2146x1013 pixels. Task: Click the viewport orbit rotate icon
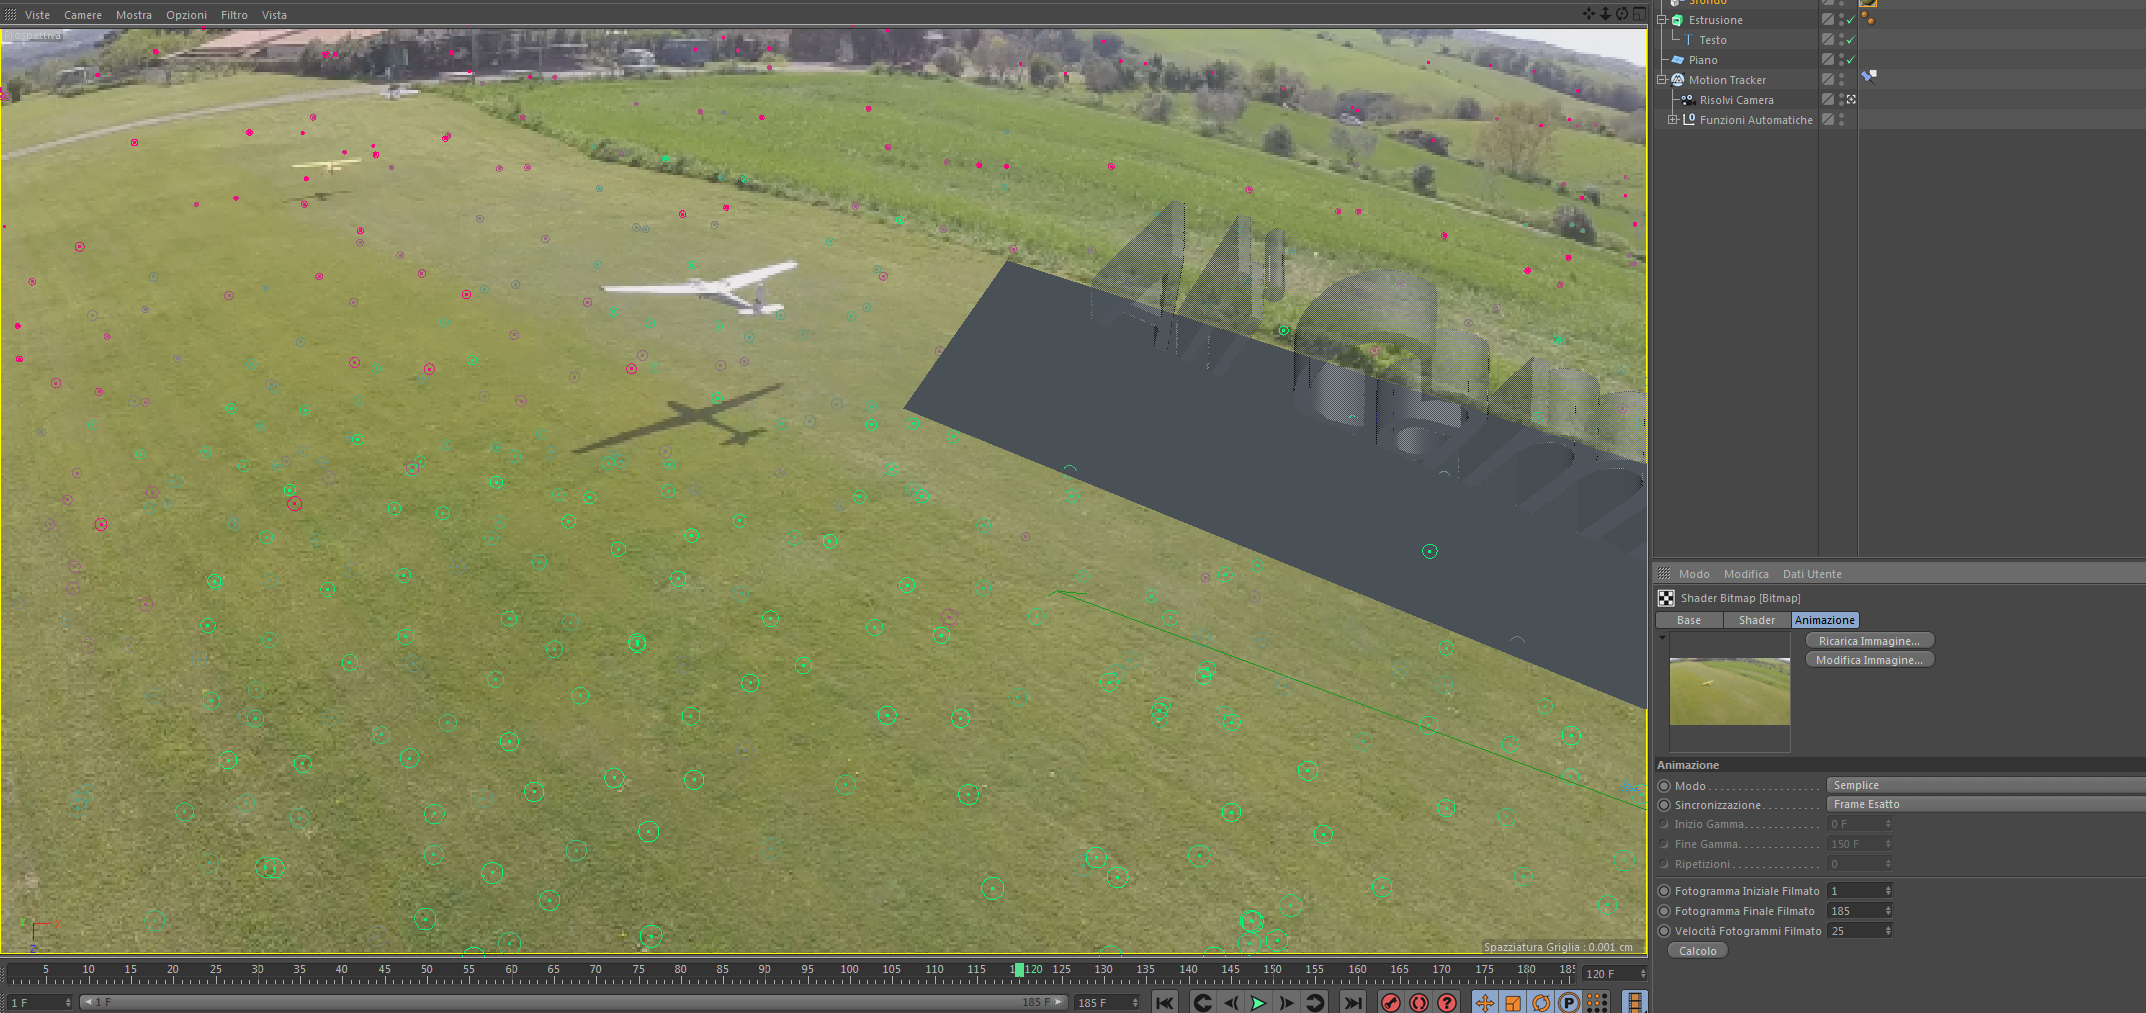(x=1622, y=14)
